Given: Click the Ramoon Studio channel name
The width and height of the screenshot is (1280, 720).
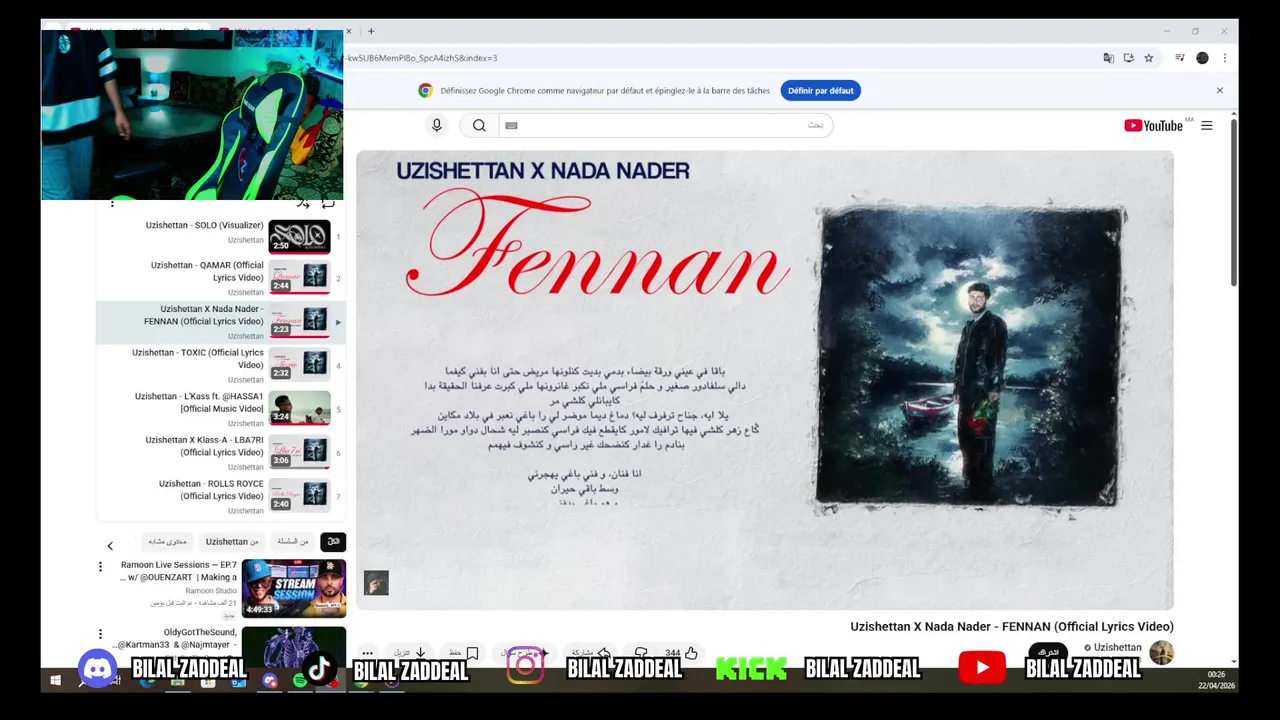Looking at the screenshot, I should 211,591.
